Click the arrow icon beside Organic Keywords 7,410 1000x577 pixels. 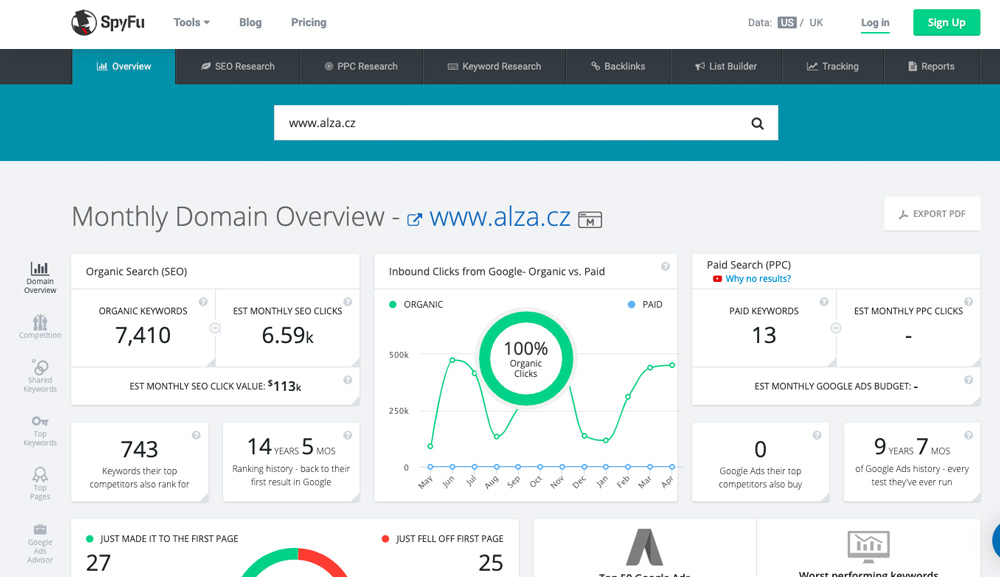(215, 328)
